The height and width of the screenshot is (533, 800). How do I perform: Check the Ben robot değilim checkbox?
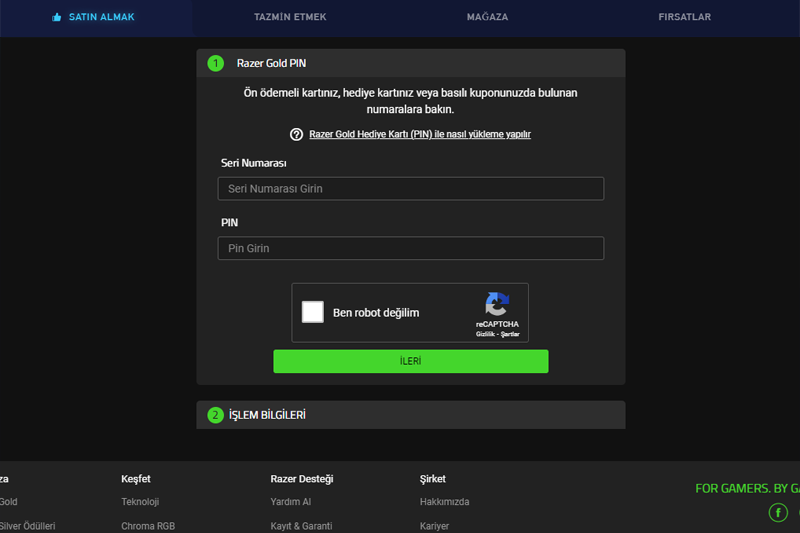[x=313, y=312]
